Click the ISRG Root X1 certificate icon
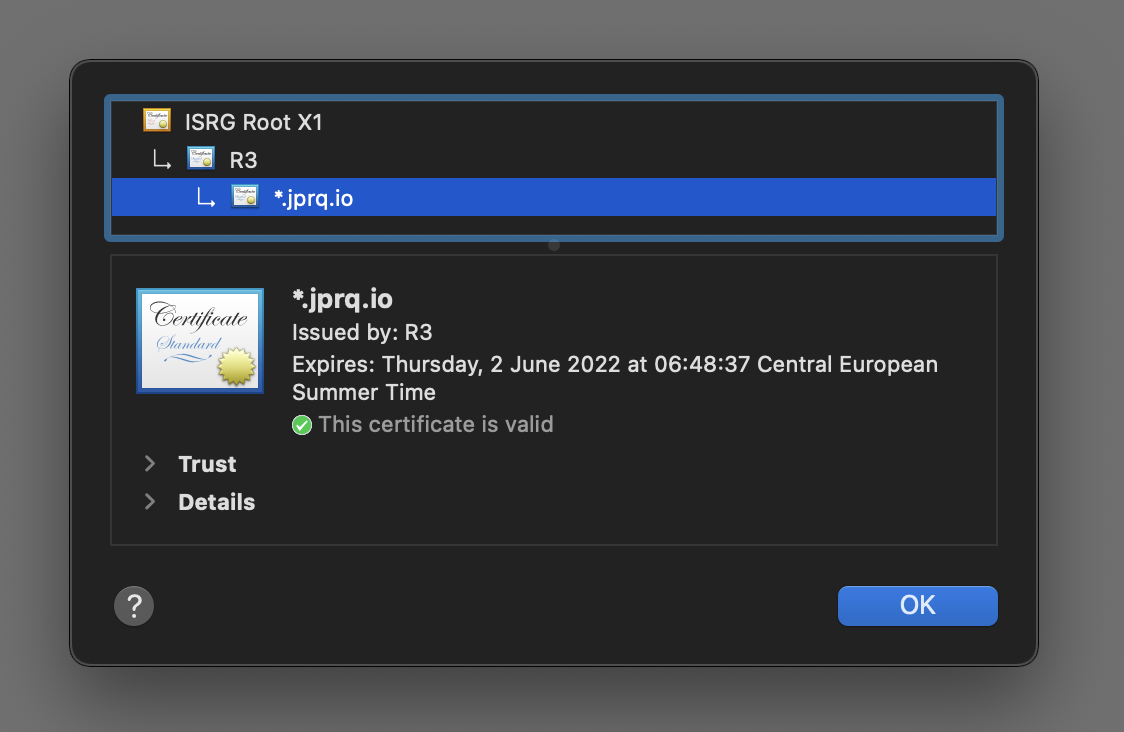This screenshot has height=732, width=1124. point(157,121)
